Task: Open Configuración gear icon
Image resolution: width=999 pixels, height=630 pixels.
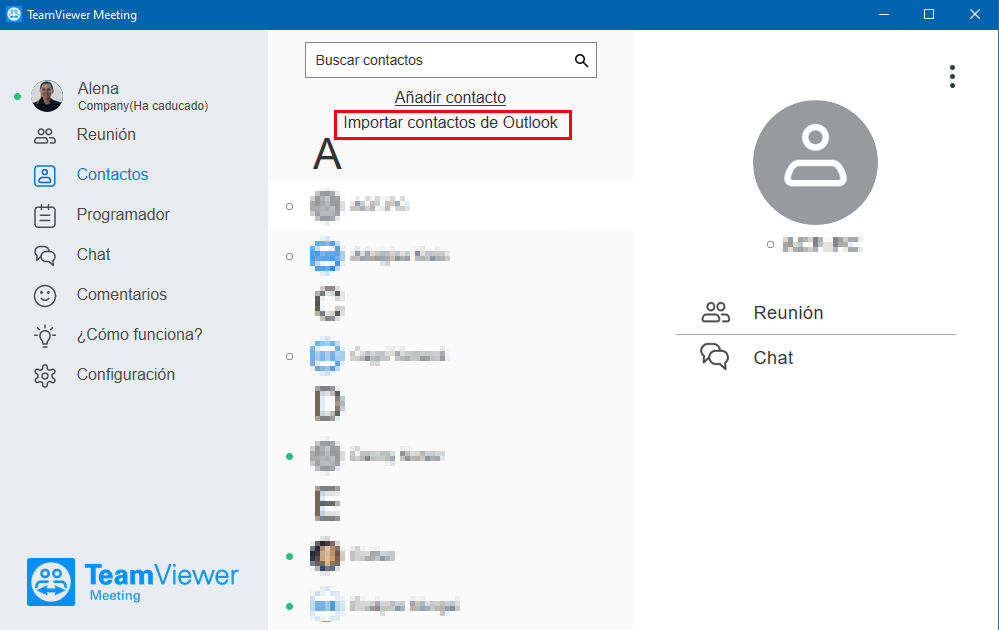Action: pos(45,376)
